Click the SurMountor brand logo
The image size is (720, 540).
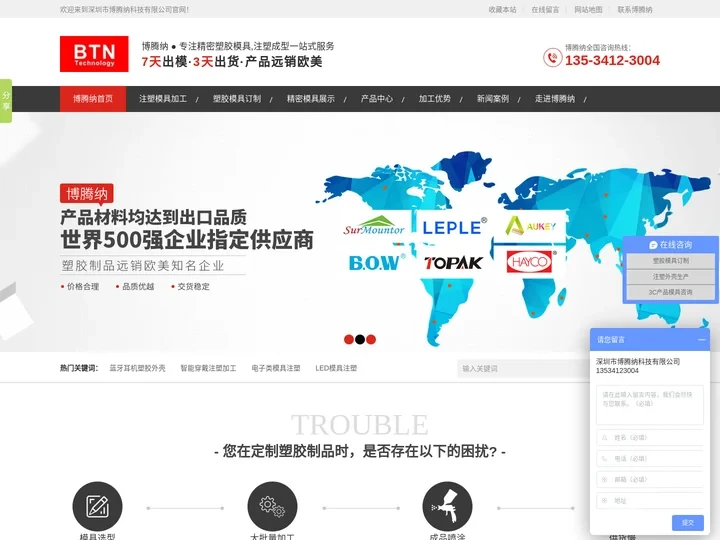click(374, 225)
